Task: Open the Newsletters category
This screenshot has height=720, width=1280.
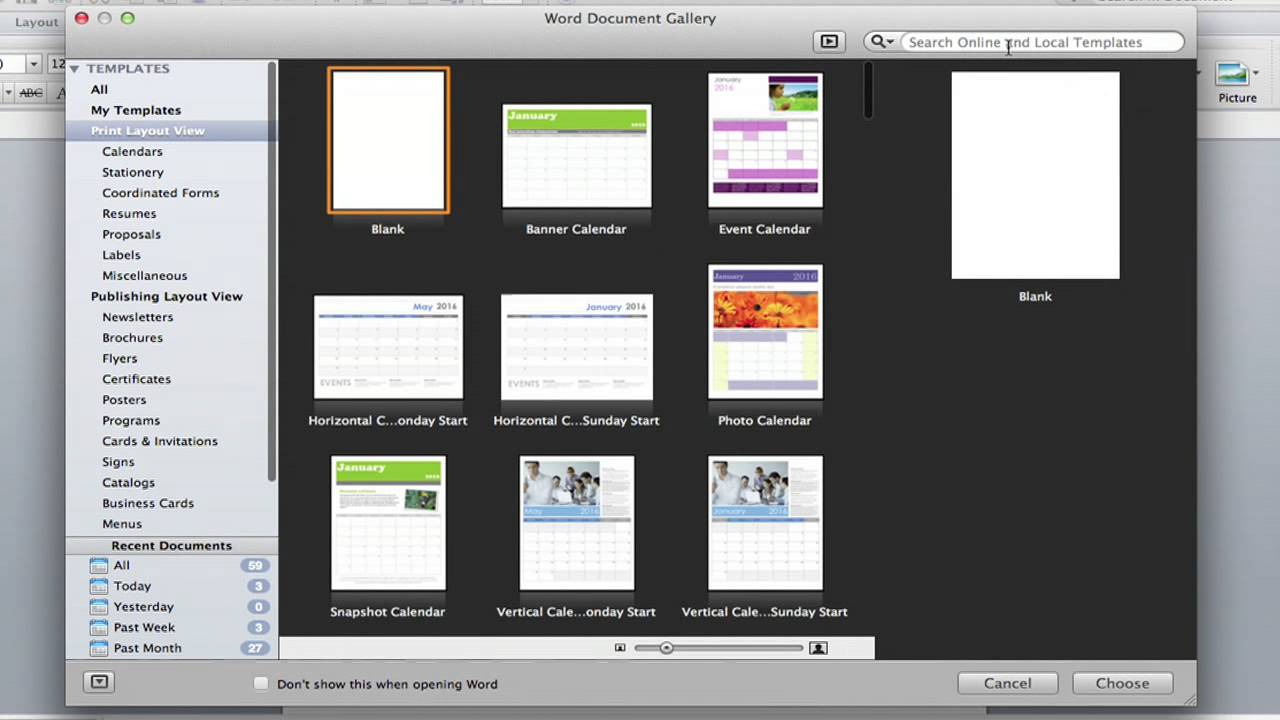Action: tap(137, 317)
